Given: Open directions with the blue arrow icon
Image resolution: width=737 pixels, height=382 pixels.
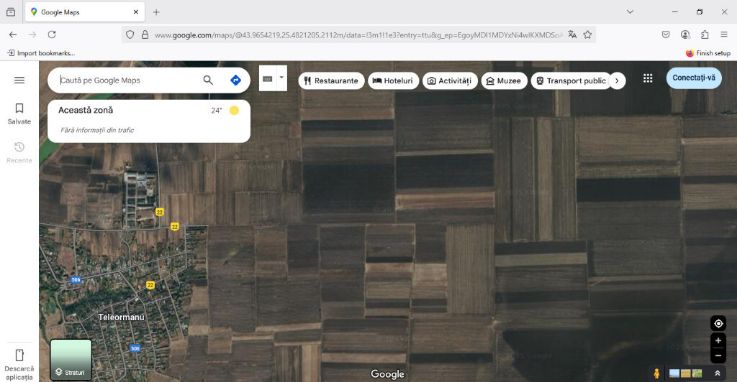Looking at the screenshot, I should tap(235, 80).
